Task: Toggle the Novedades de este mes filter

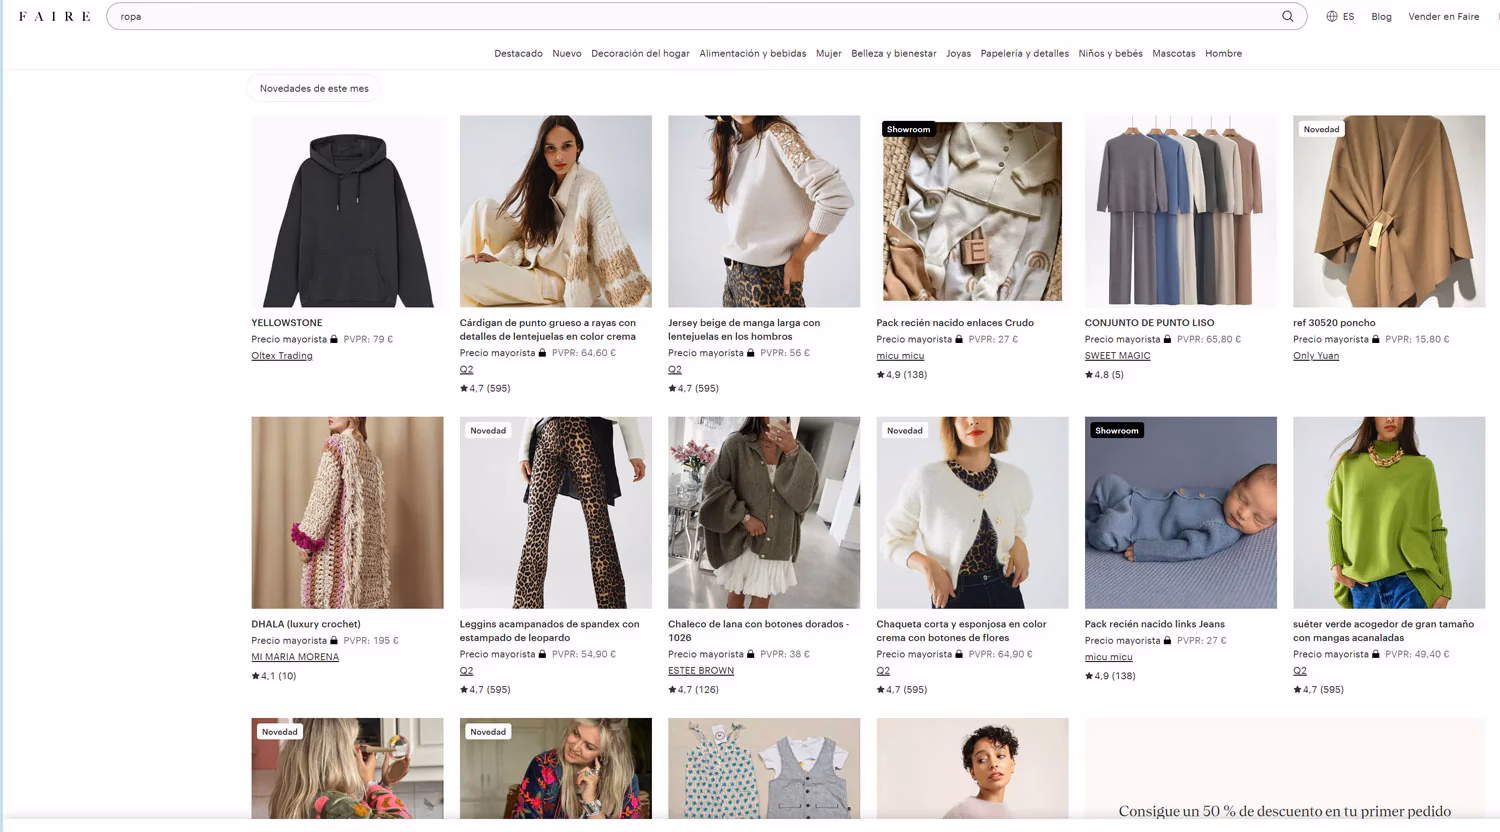Action: tap(314, 88)
